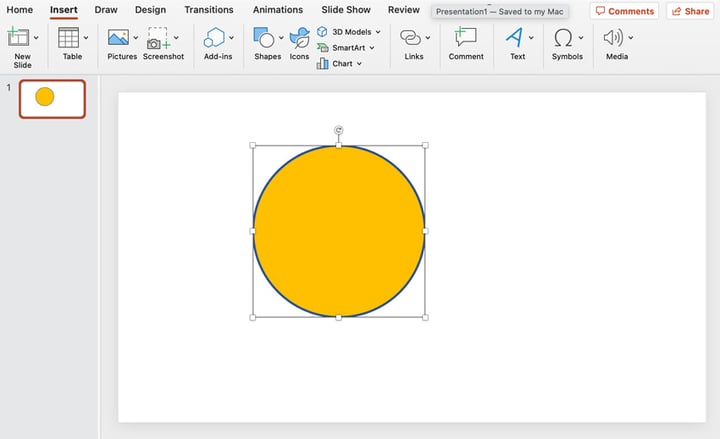Image resolution: width=720 pixels, height=439 pixels.
Task: Open the Chart dropdown arrow
Action: (x=359, y=64)
